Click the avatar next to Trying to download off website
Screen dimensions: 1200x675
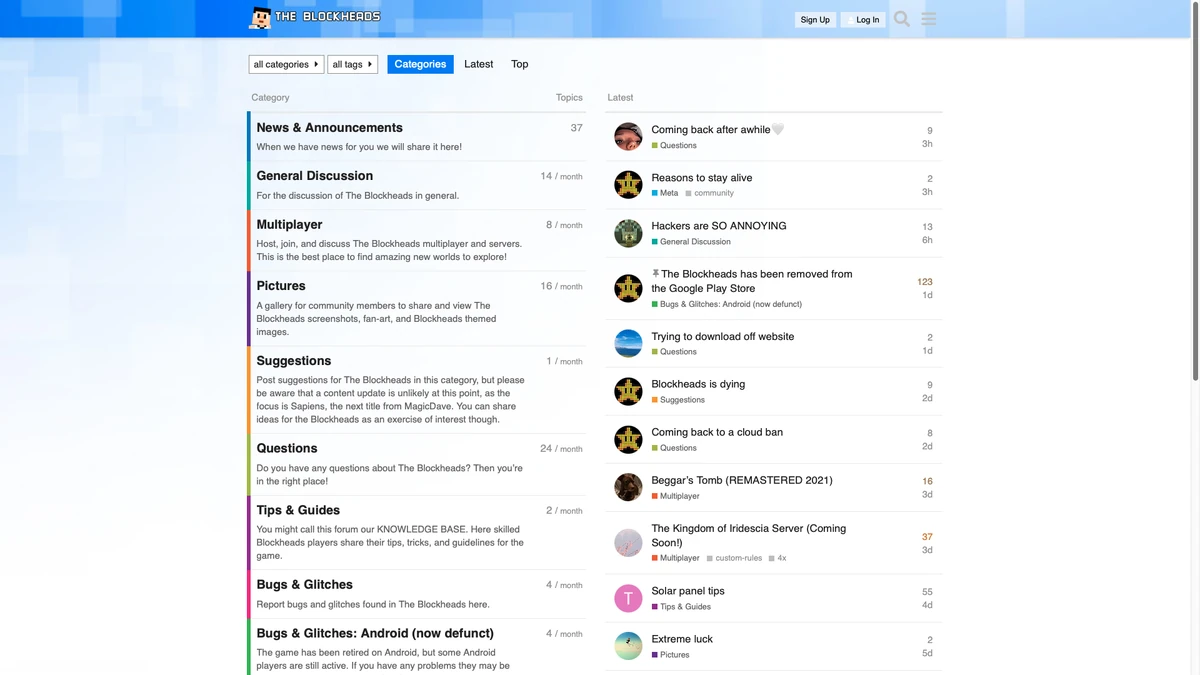click(x=628, y=343)
